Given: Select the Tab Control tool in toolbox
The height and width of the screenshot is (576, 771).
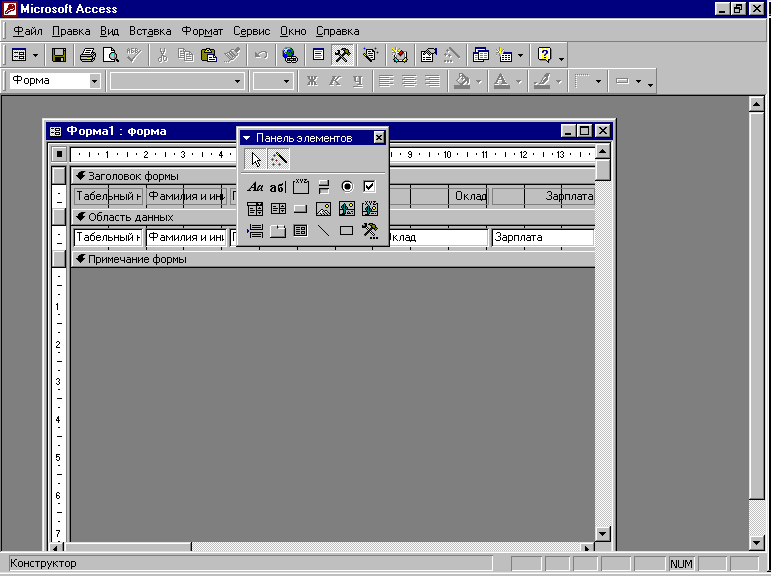Looking at the screenshot, I should [x=278, y=231].
